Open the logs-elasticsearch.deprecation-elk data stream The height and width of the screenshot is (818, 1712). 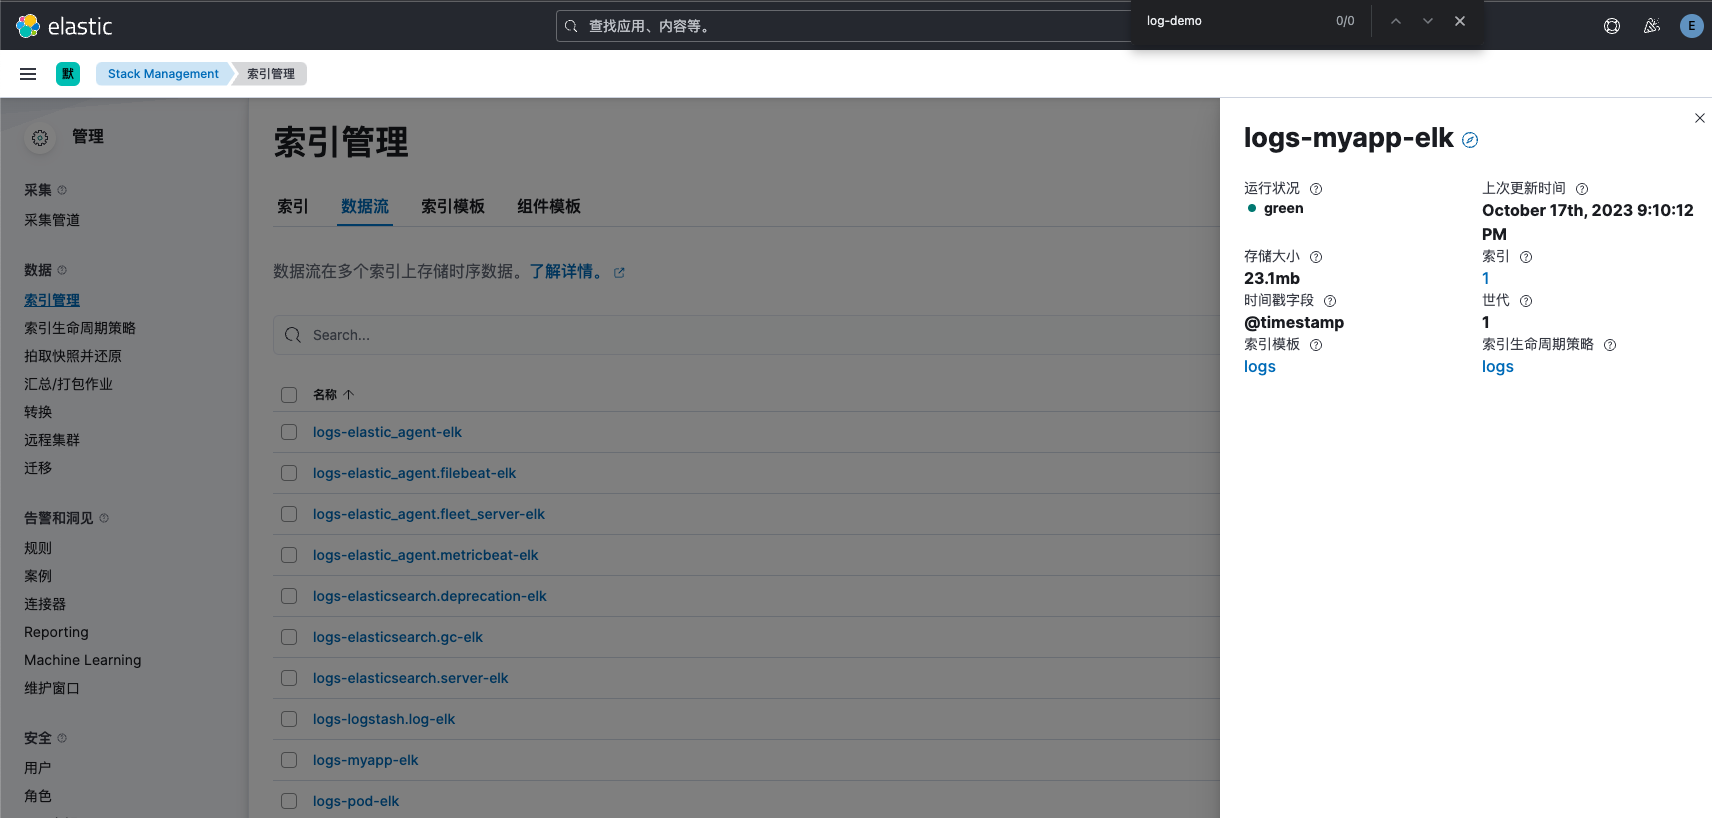(430, 596)
